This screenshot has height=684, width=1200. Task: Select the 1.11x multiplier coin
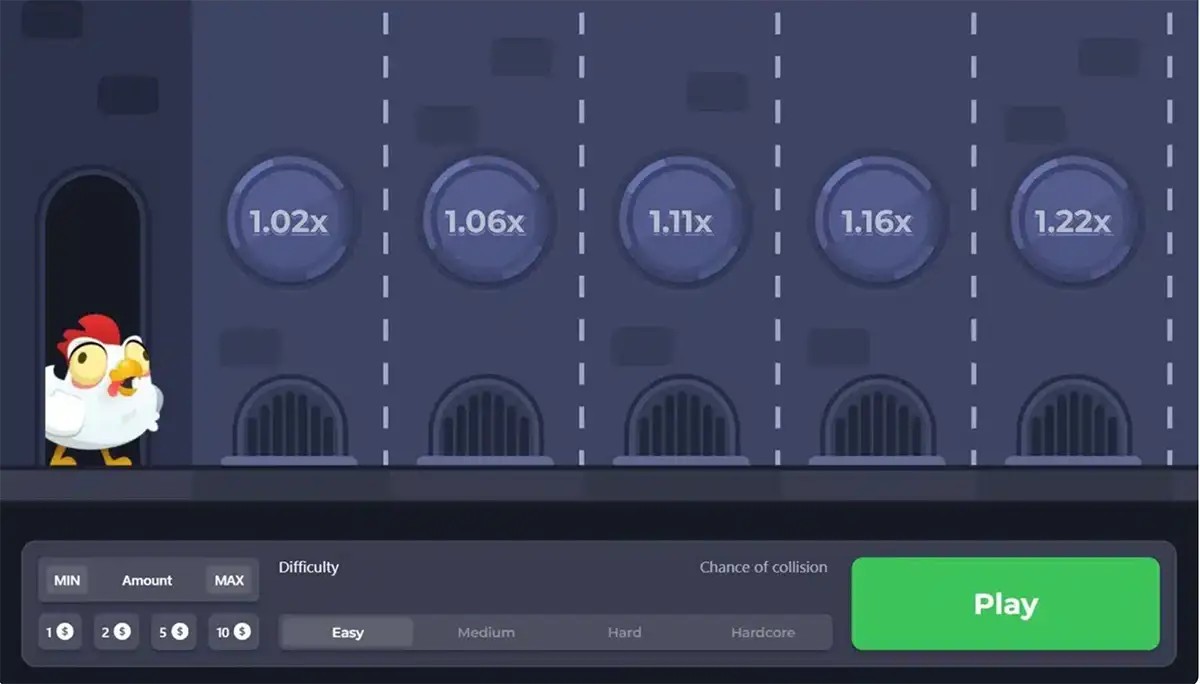pyautogui.click(x=681, y=220)
